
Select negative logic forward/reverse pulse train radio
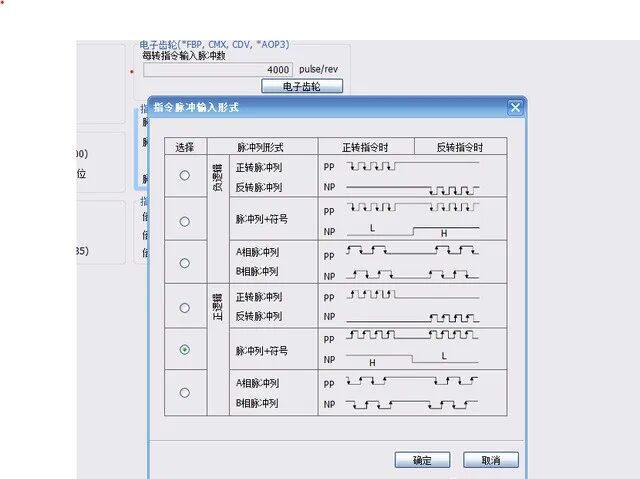[184, 175]
